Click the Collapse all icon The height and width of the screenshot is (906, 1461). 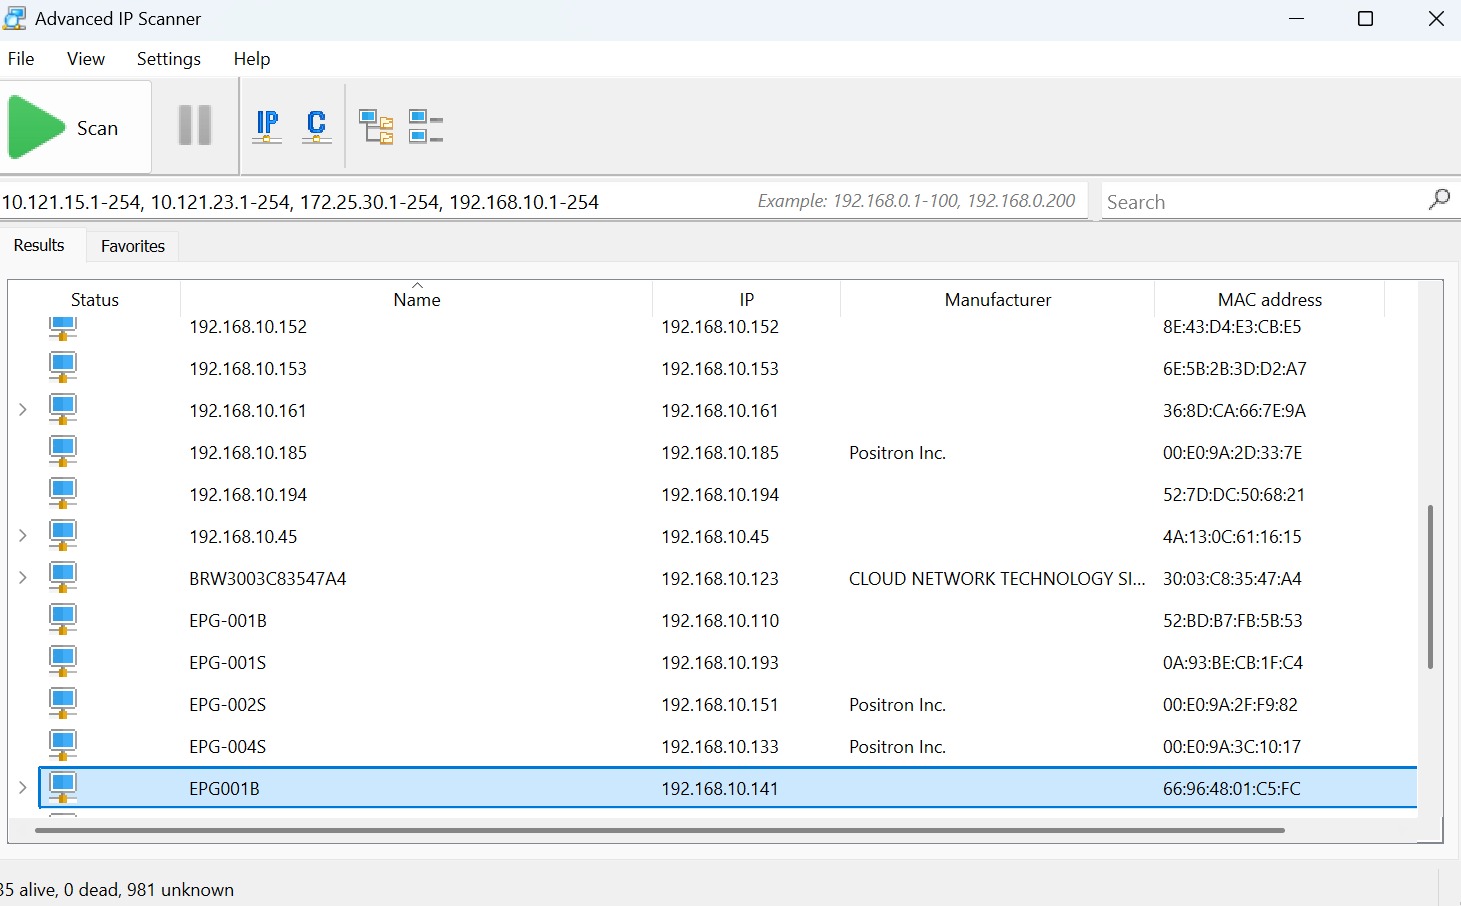pos(425,127)
